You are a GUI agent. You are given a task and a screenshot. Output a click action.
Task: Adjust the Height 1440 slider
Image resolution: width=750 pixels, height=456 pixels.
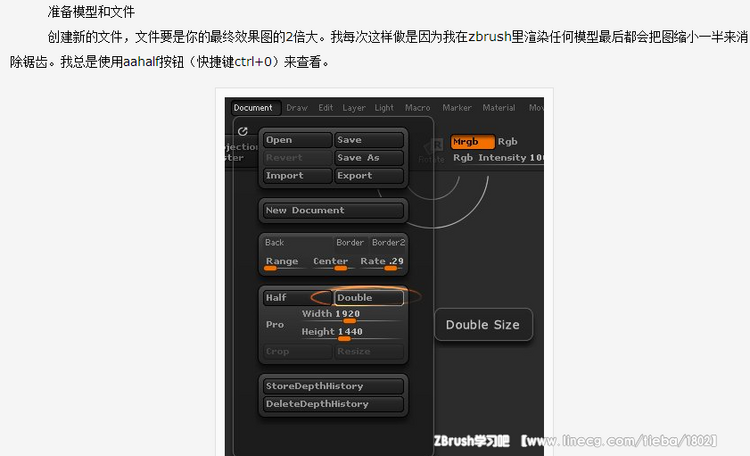351,333
